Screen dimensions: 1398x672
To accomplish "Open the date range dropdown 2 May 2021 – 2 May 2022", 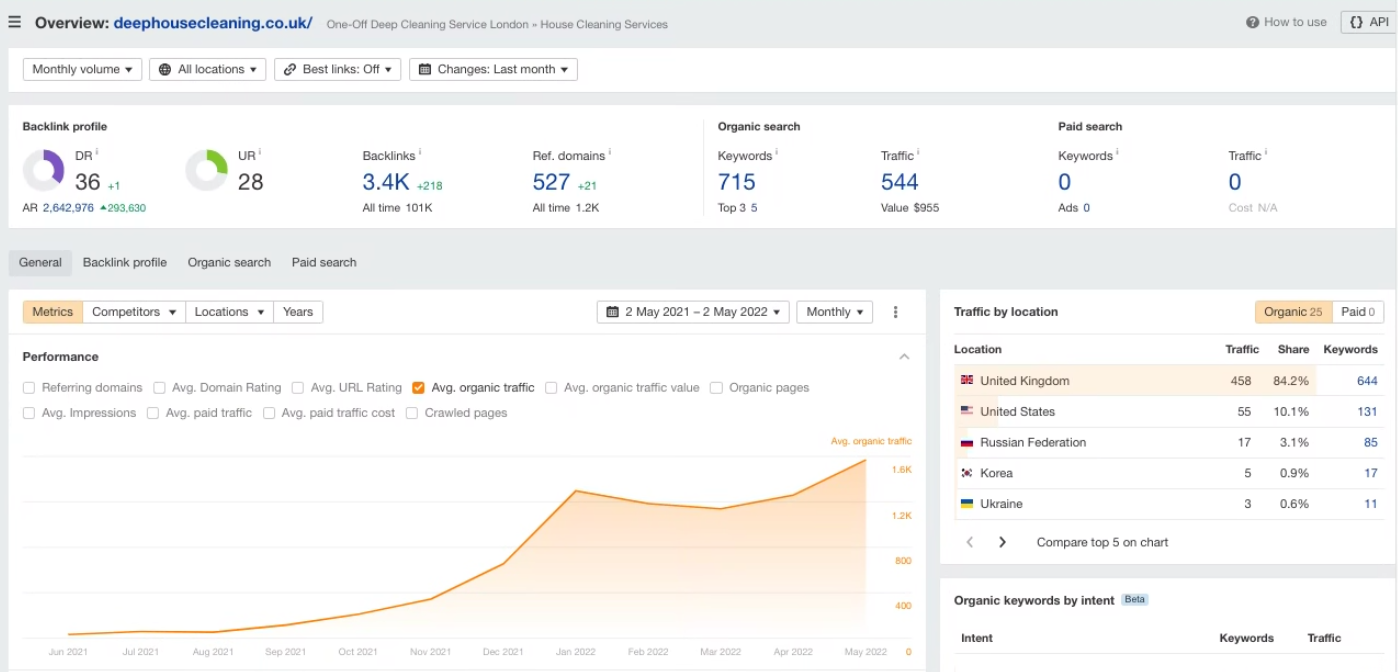I will pos(693,312).
